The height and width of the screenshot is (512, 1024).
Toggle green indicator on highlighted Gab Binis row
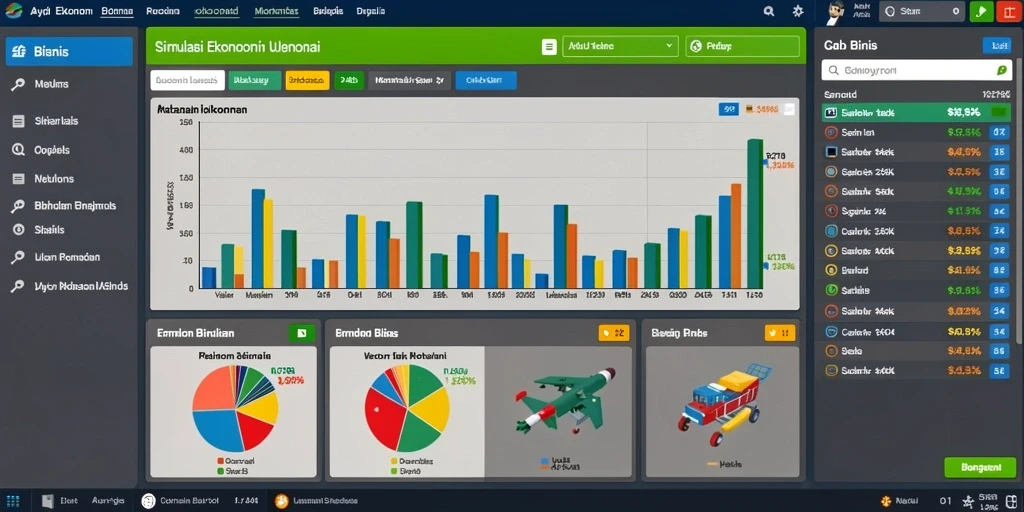998,112
